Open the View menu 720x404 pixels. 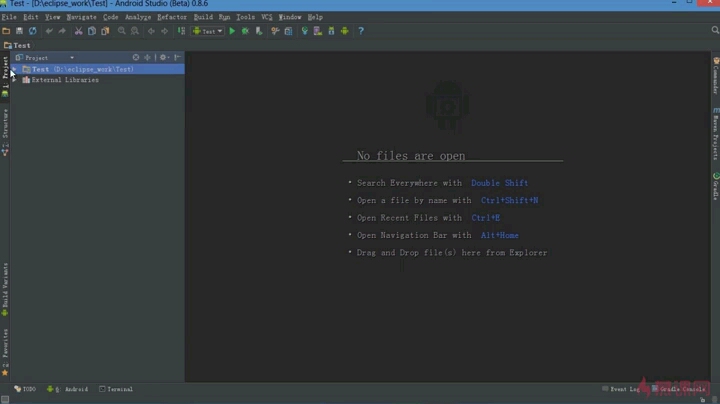52,17
